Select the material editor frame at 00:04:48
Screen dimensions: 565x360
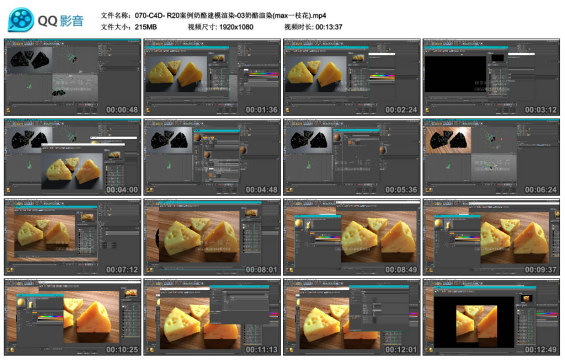(x=212, y=157)
